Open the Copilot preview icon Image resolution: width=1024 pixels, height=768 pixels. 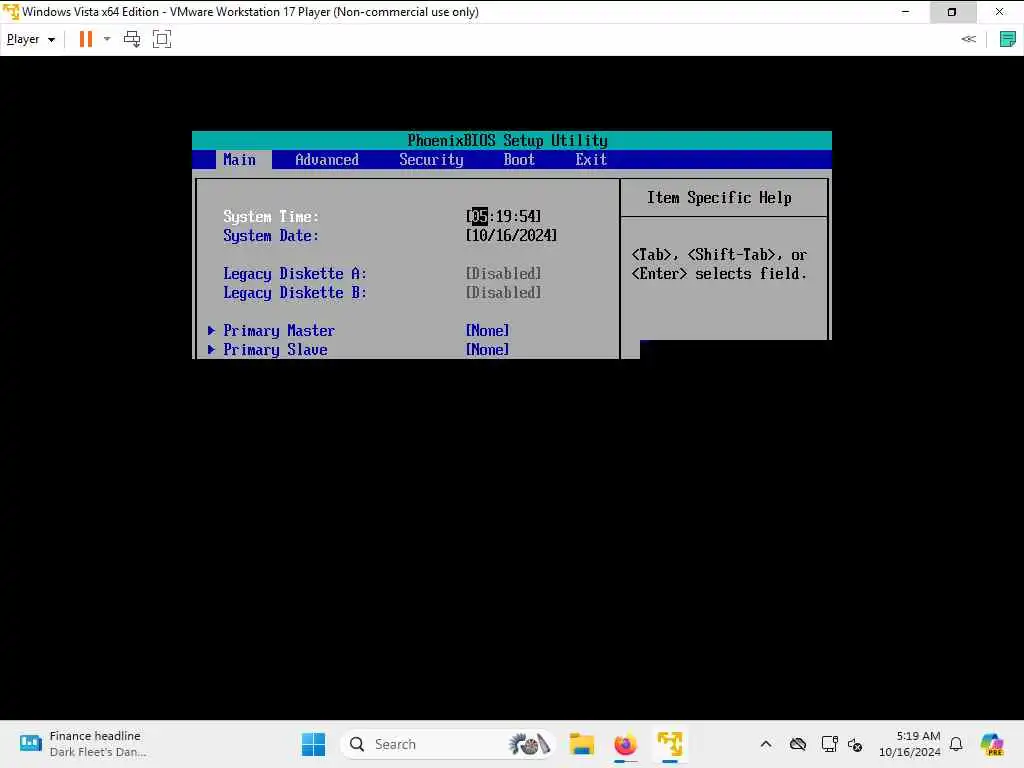click(992, 744)
